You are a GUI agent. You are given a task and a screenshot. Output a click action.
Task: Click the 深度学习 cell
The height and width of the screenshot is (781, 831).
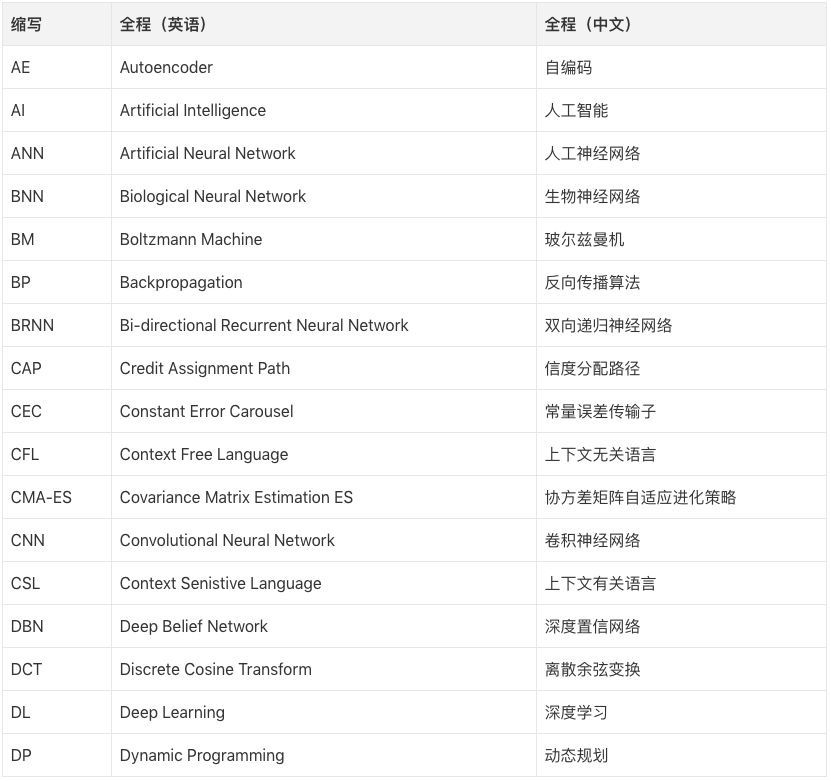[681, 712]
